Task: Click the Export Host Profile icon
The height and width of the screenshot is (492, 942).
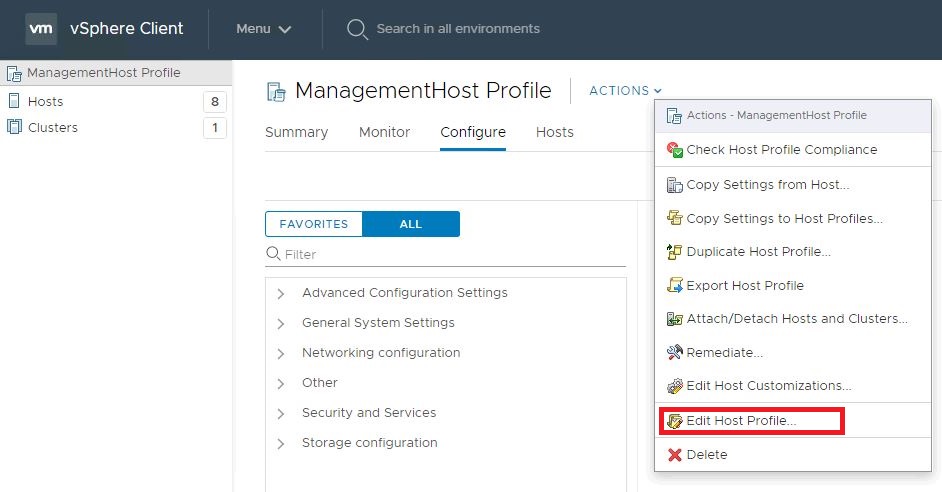Action: tap(674, 286)
